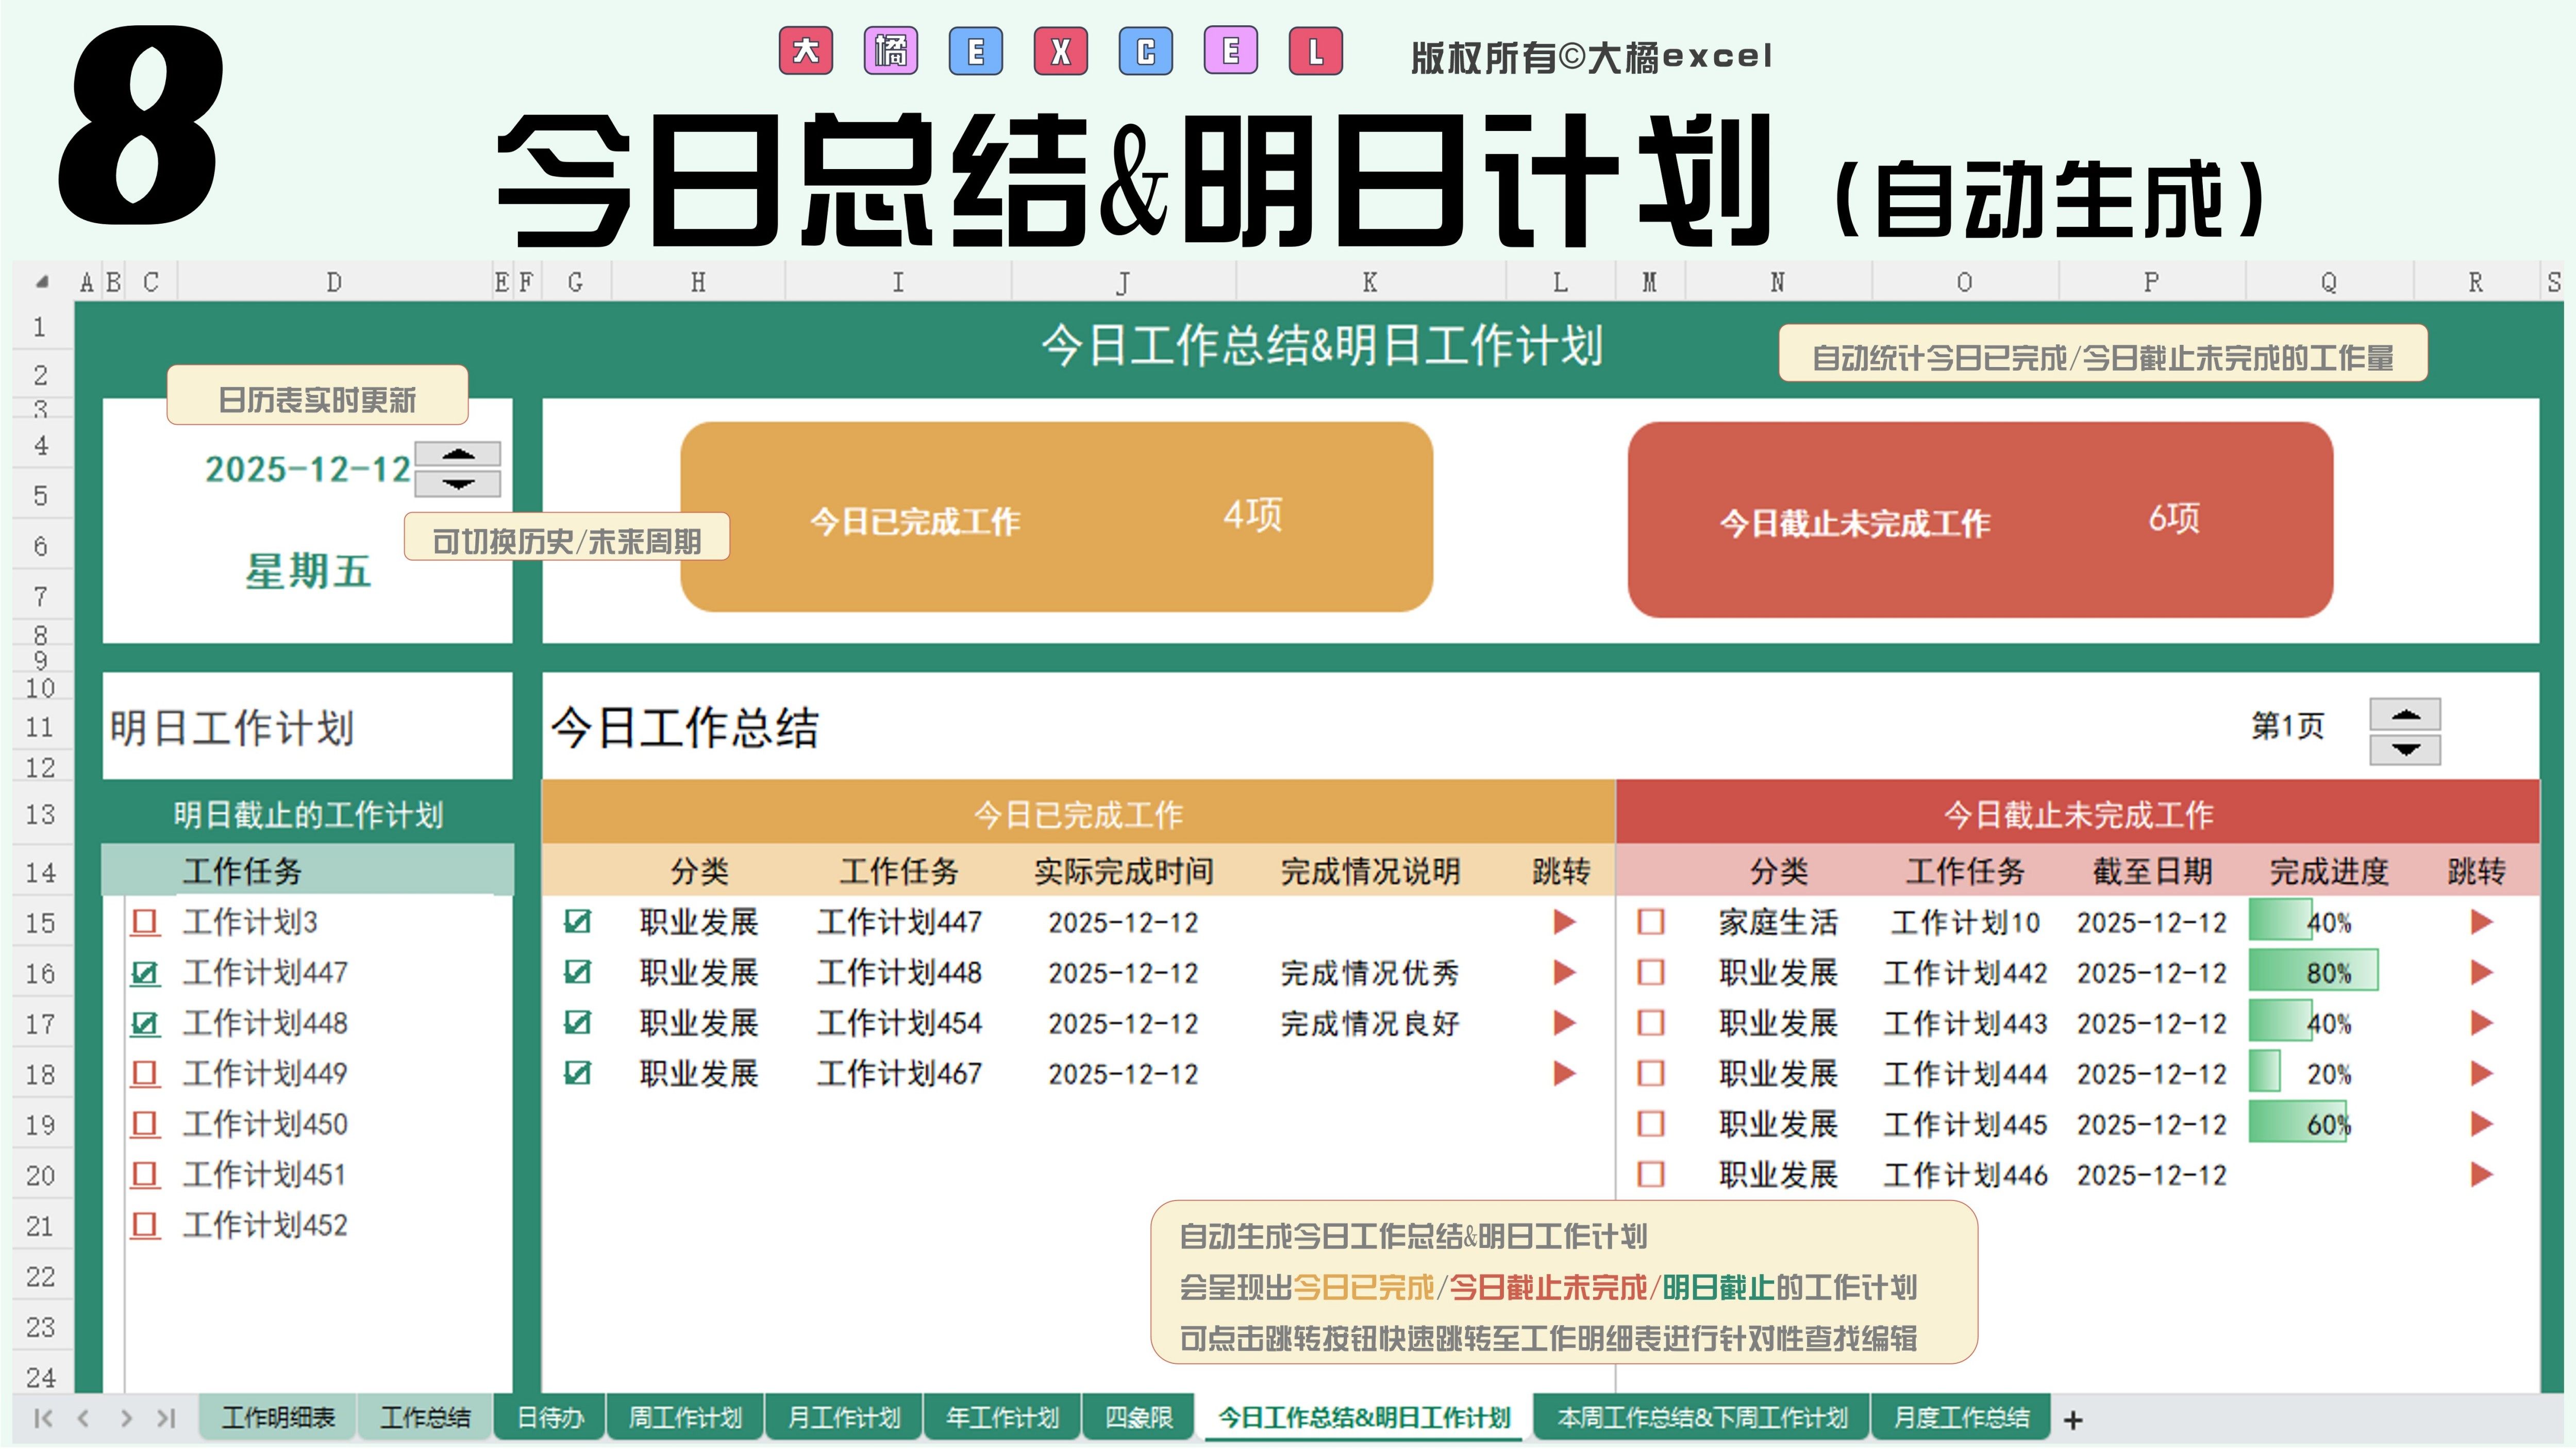The height and width of the screenshot is (1449, 2576).
Task: Go to next page using page spinner down
Action: point(2405,750)
